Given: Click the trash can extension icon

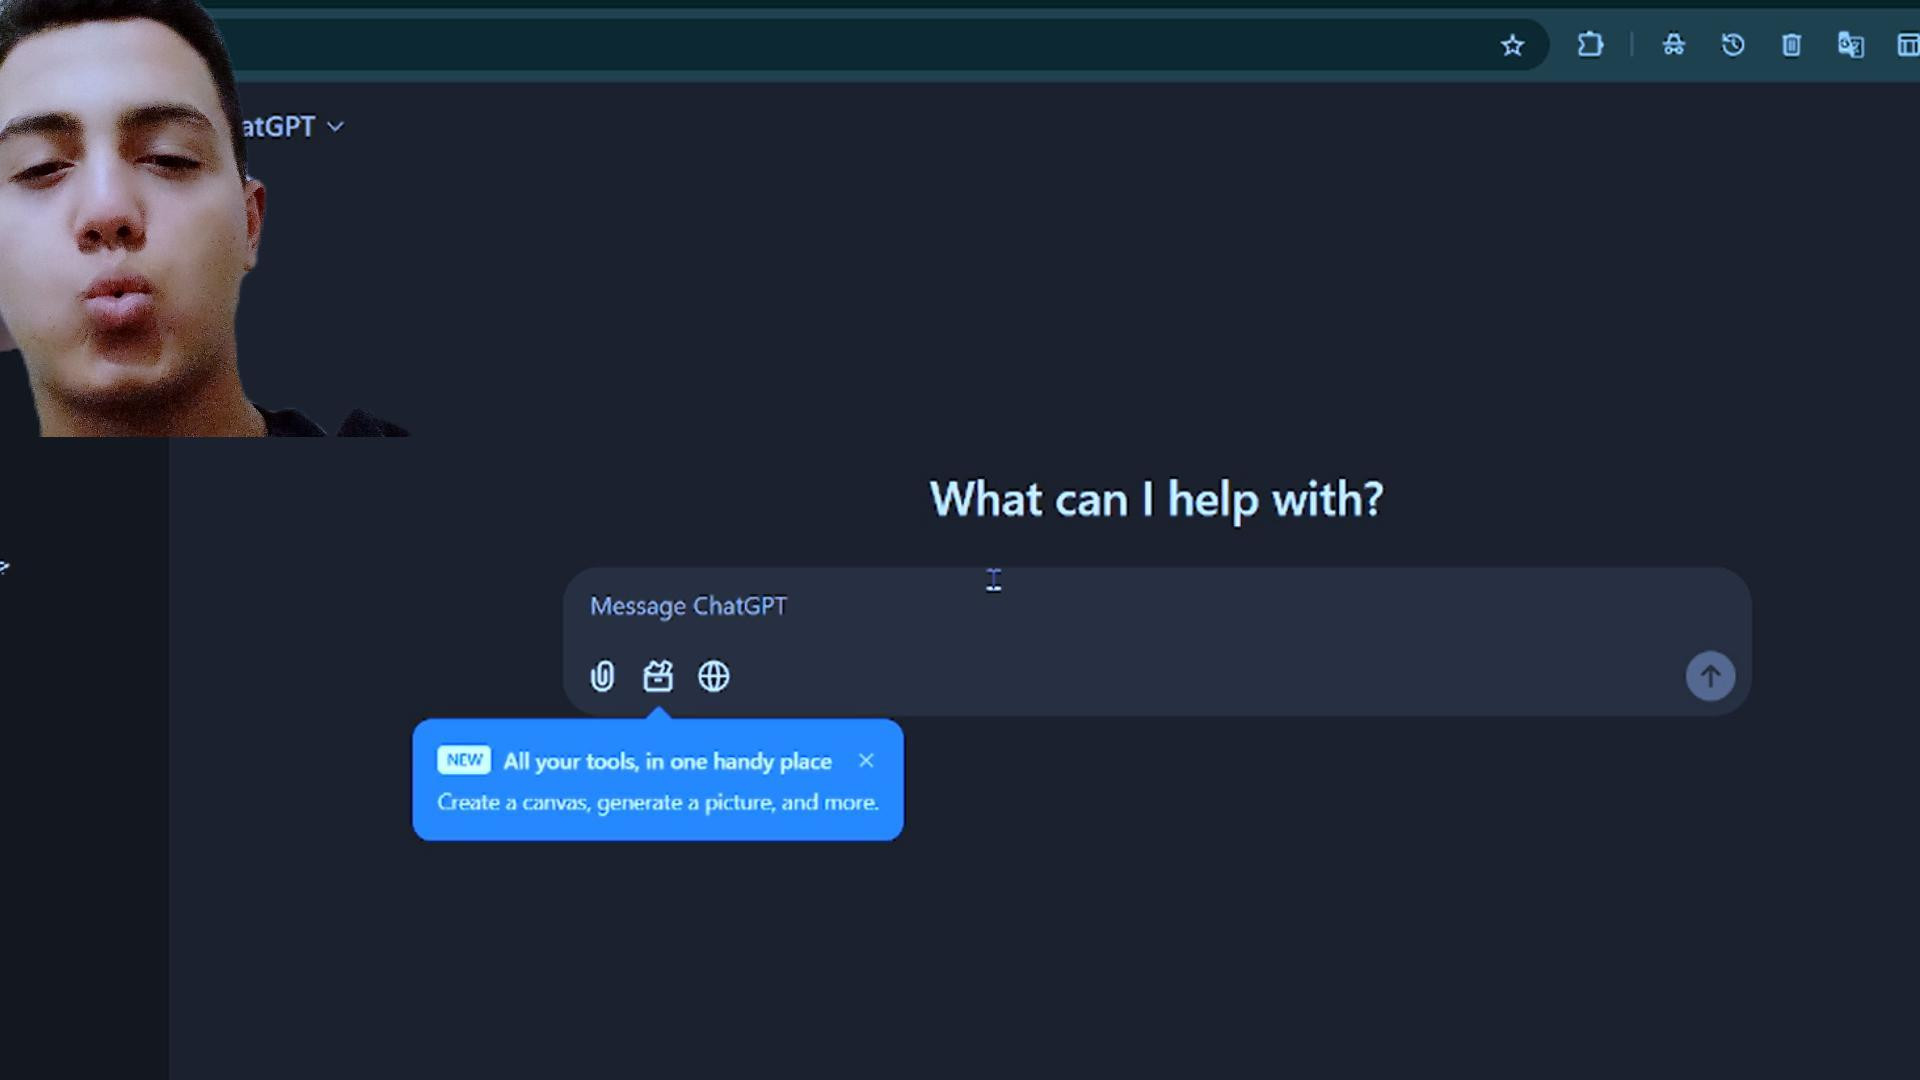Looking at the screenshot, I should click(x=1791, y=45).
